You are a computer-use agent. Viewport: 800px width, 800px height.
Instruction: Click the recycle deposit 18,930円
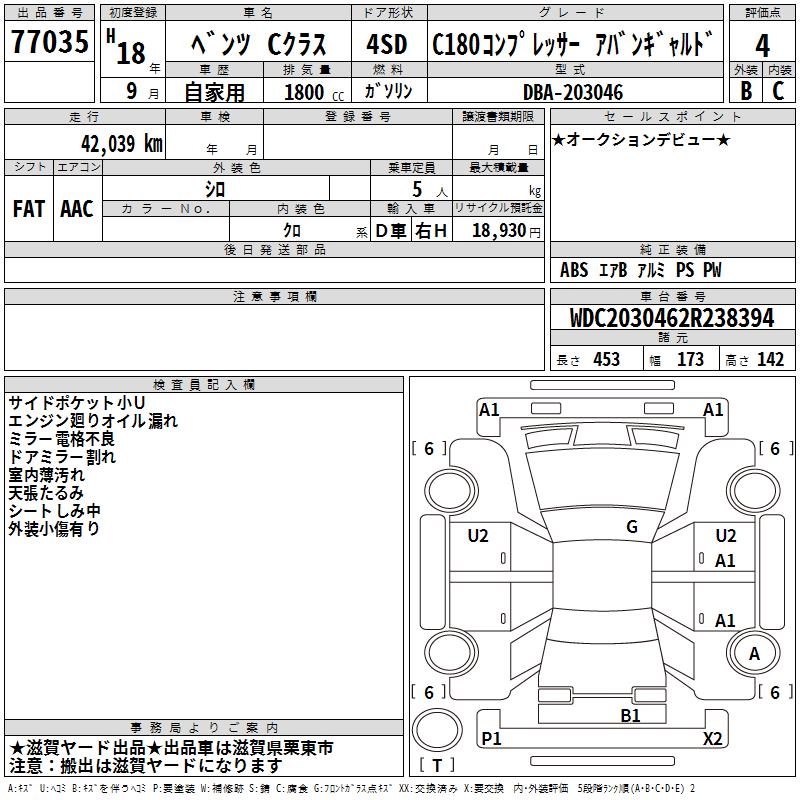pos(506,231)
